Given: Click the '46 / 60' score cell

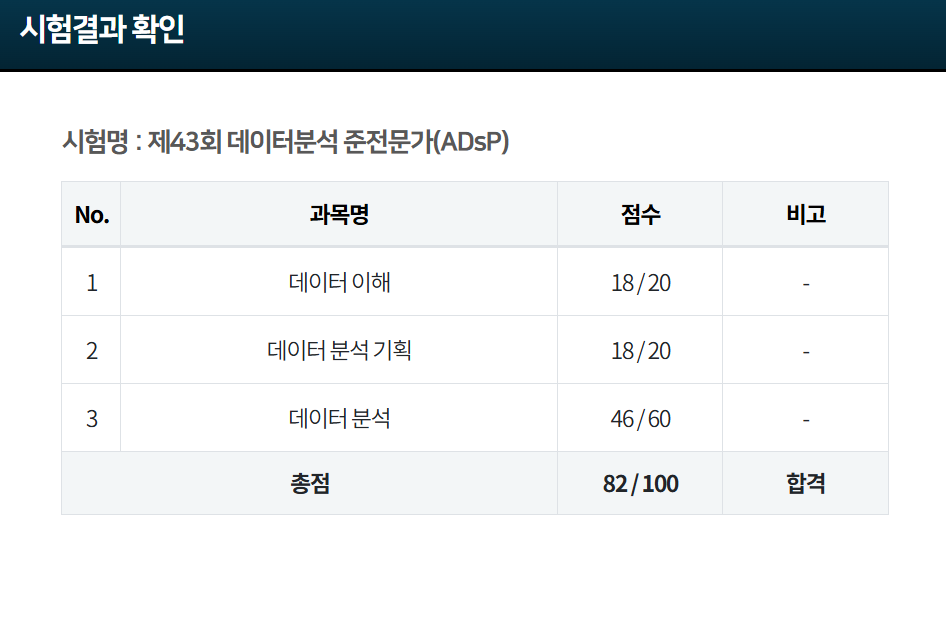Looking at the screenshot, I should click(641, 419).
